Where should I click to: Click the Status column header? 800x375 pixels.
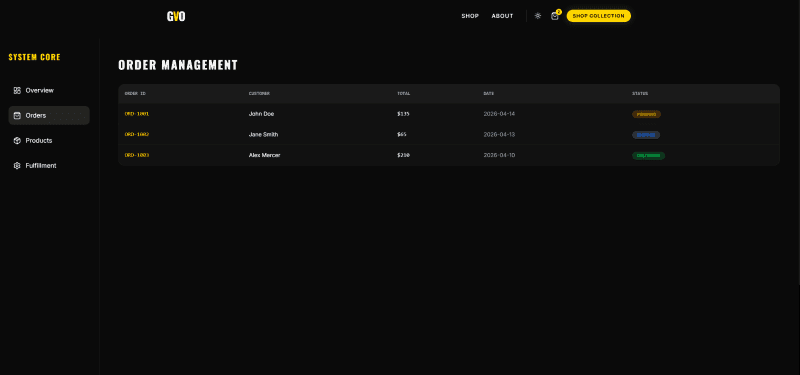click(640, 93)
